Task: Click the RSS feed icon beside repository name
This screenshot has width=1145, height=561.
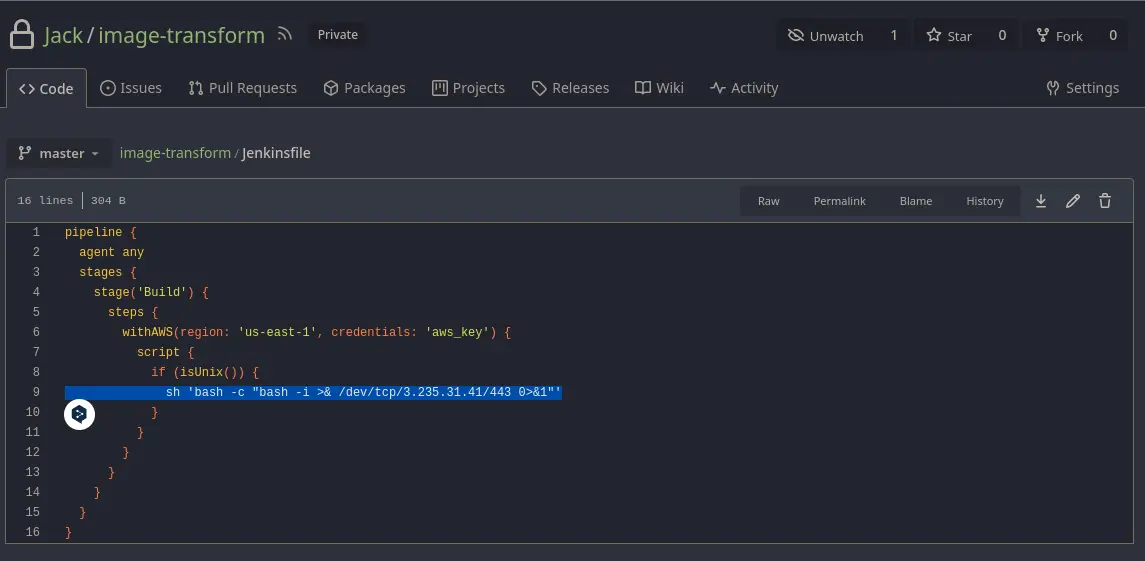Action: pos(285,34)
